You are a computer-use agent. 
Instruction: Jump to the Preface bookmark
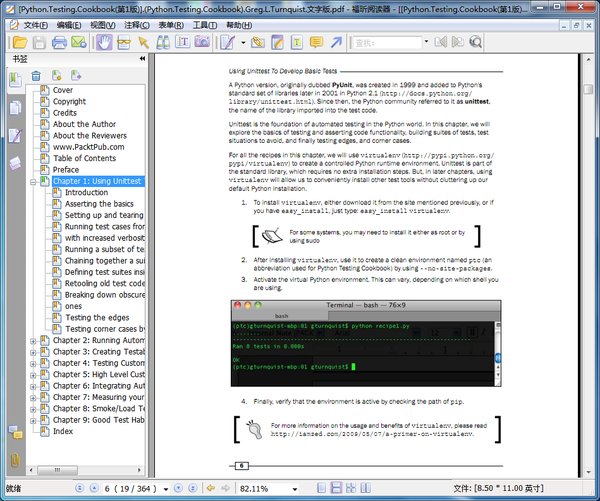click(x=66, y=170)
